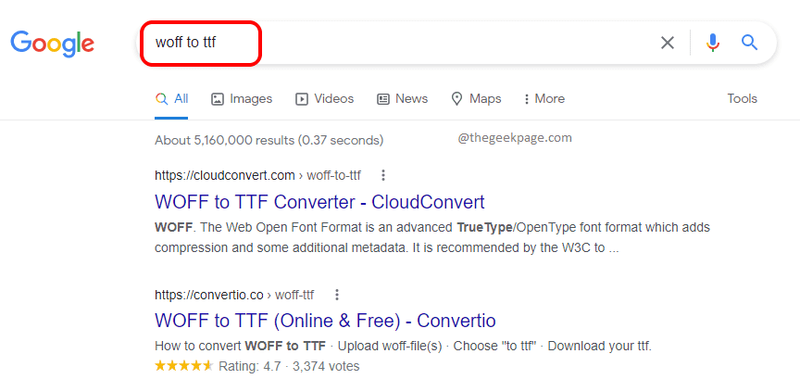Viewport: 800px width, 379px height.
Task: Click the blue magnifier search icon
Action: [x=749, y=42]
